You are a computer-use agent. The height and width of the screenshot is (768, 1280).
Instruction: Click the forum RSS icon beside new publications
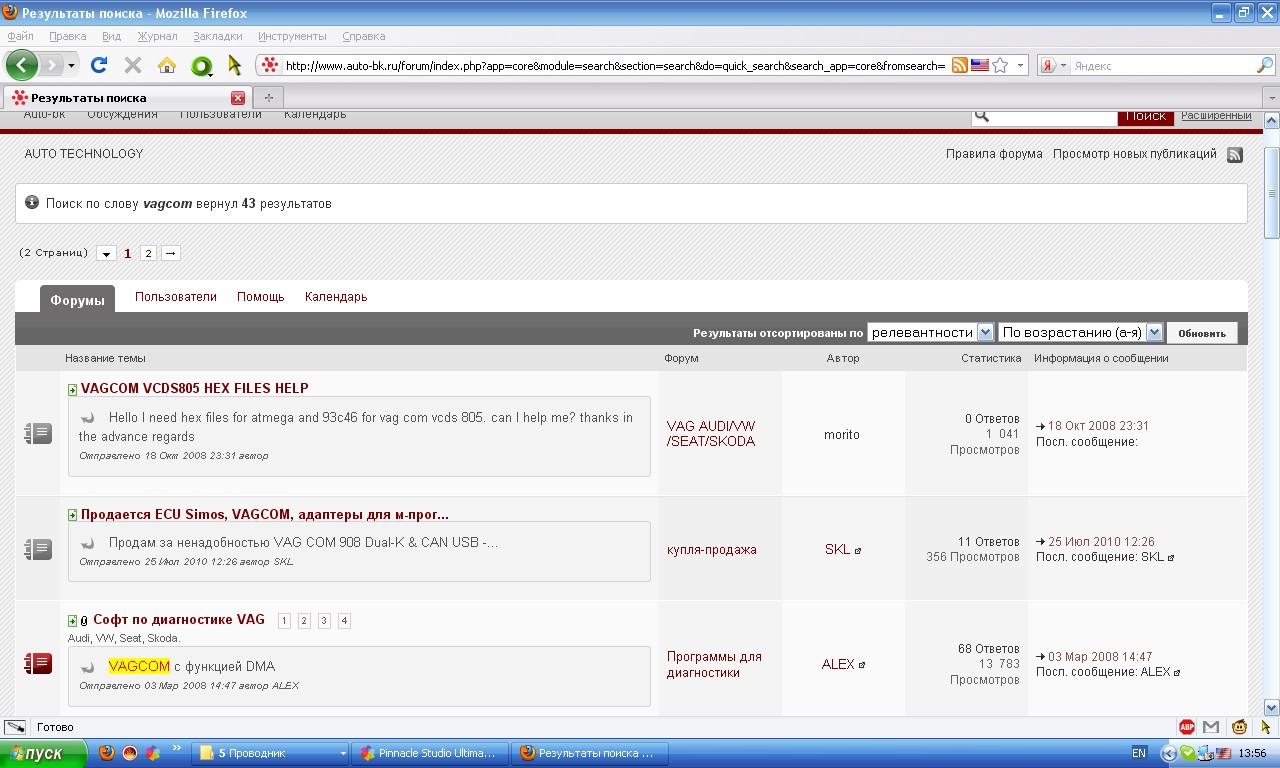1235,155
